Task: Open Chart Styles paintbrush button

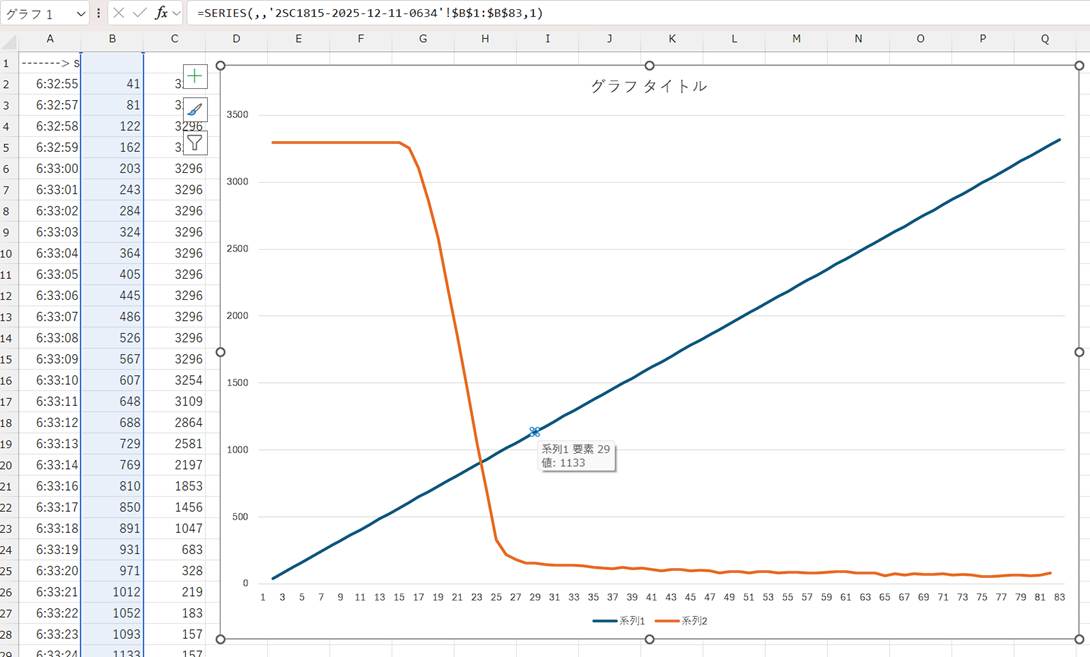Action: coord(195,109)
